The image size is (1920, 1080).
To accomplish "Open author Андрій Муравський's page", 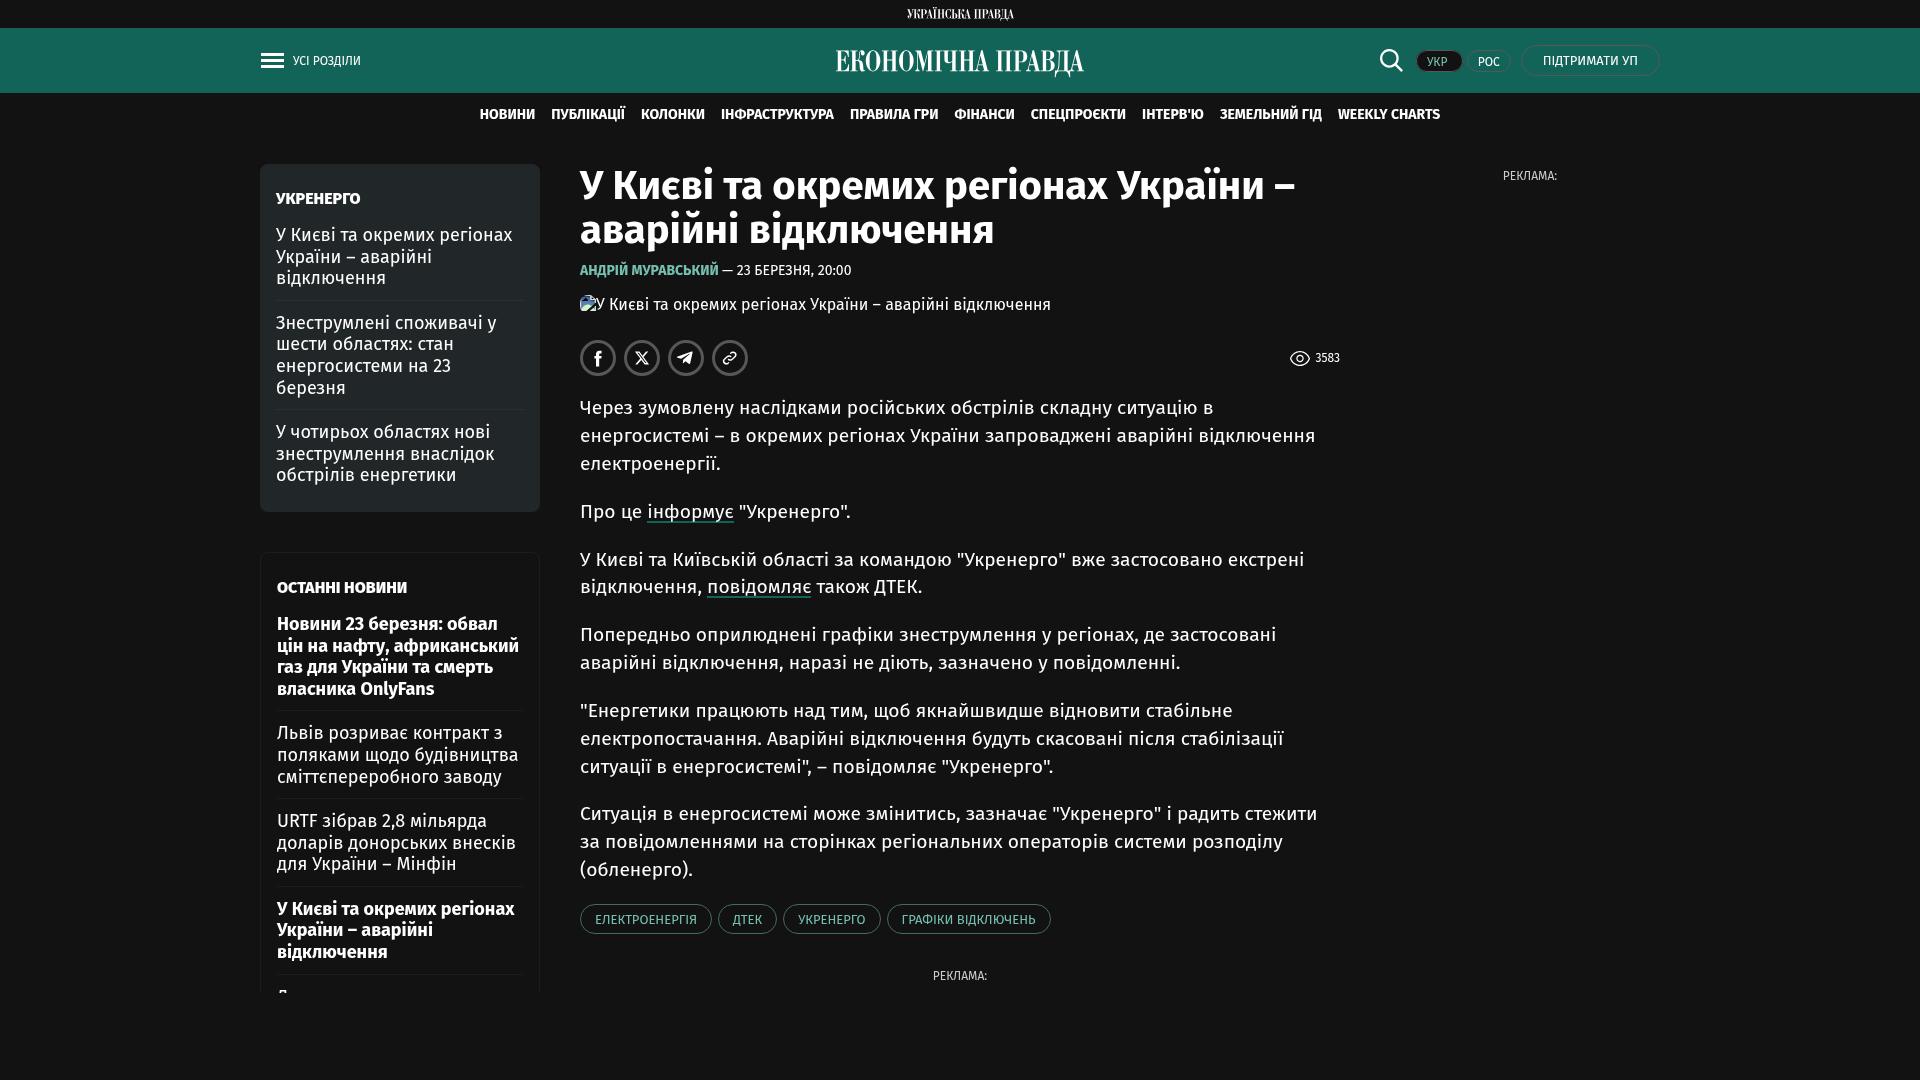I will coord(649,270).
